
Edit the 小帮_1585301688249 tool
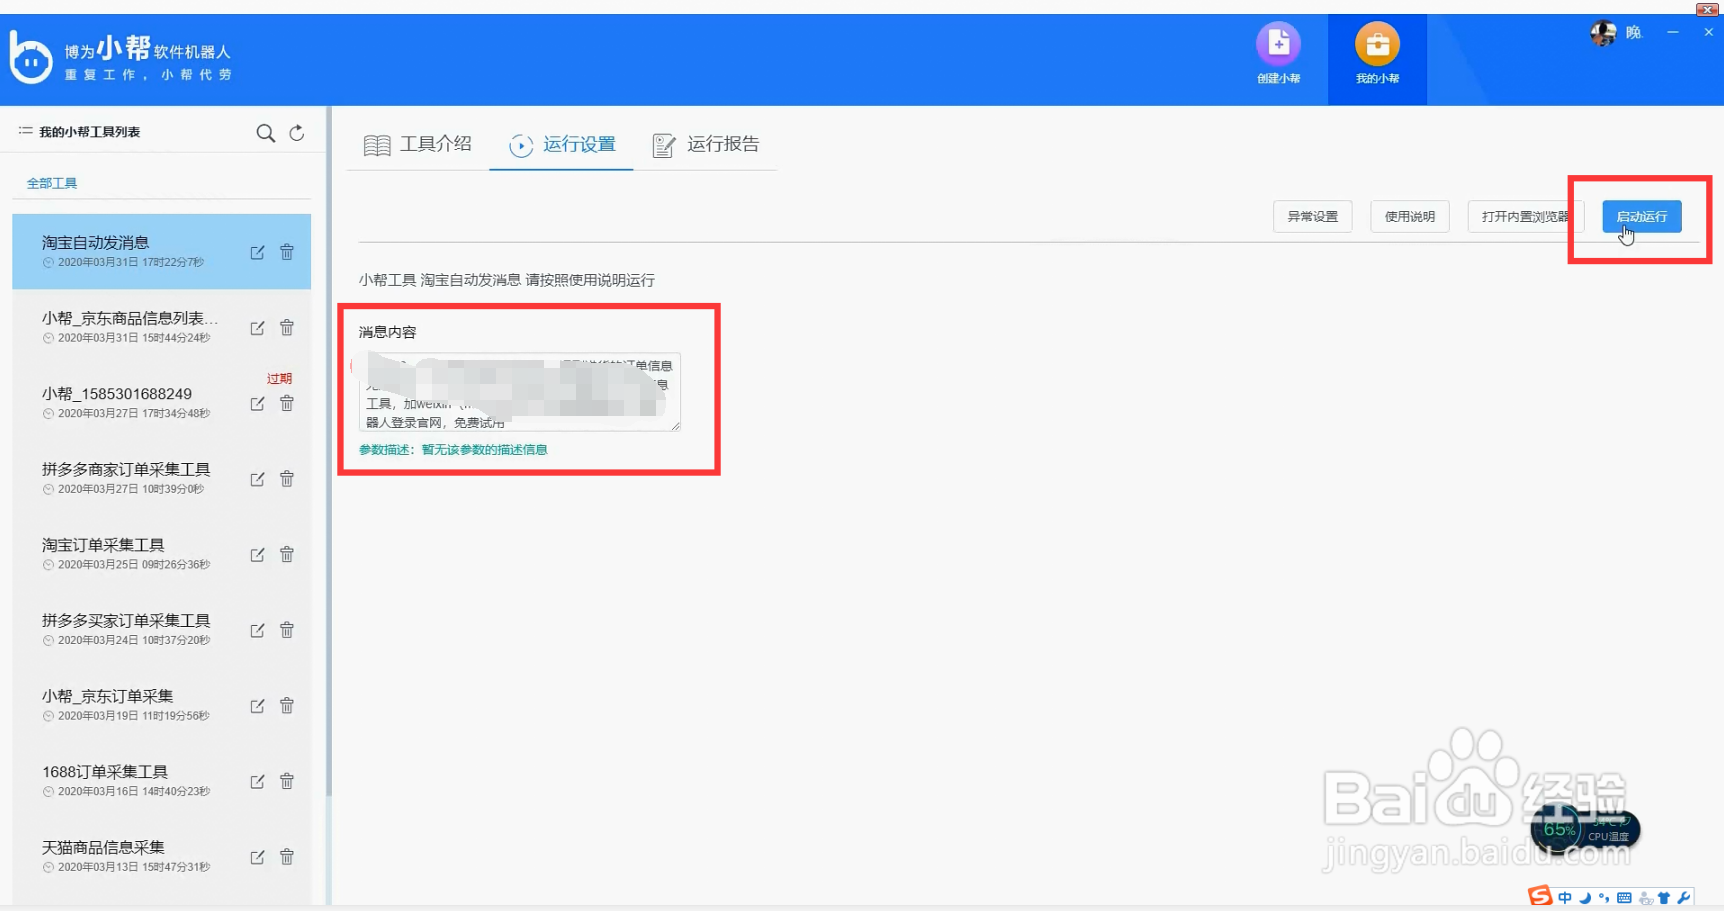(x=257, y=404)
